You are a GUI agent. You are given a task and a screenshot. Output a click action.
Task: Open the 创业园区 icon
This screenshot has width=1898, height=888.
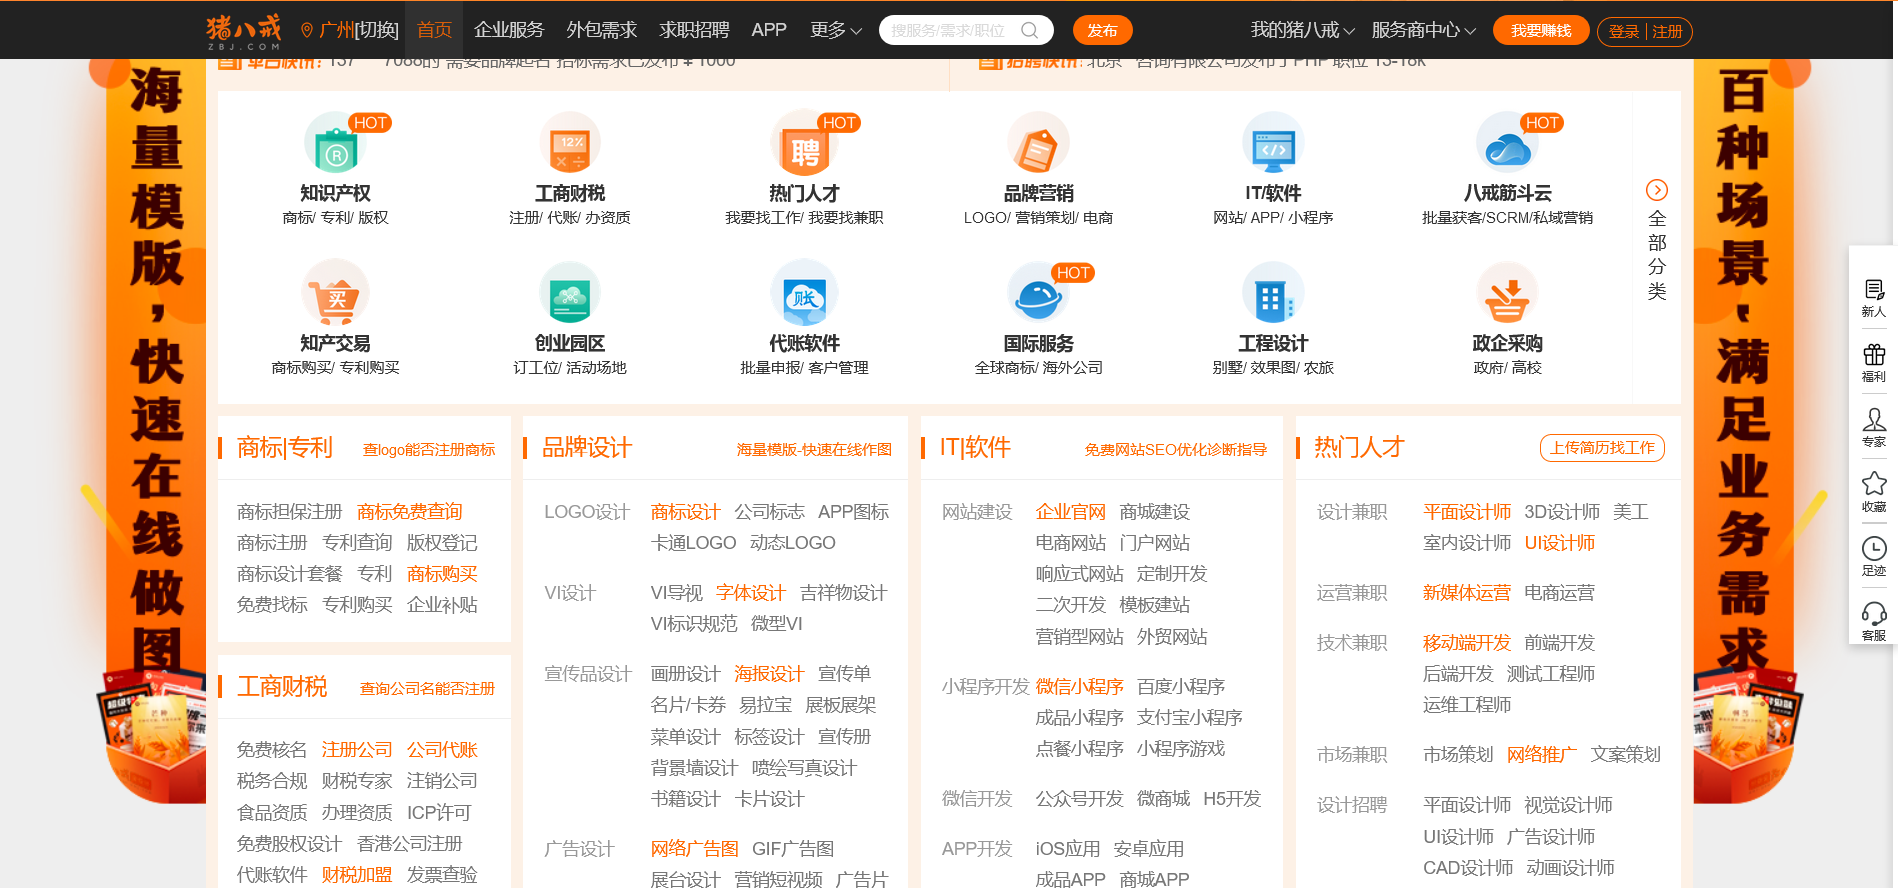click(570, 294)
